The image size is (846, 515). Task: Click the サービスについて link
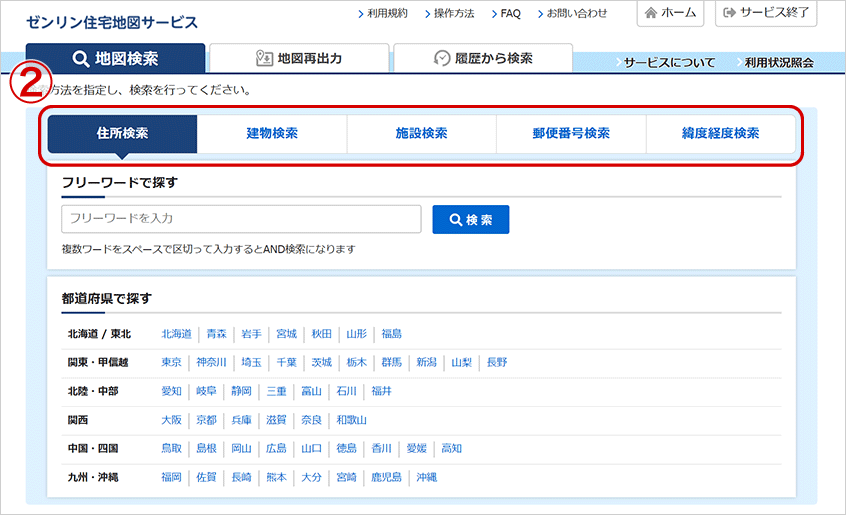coord(669,63)
